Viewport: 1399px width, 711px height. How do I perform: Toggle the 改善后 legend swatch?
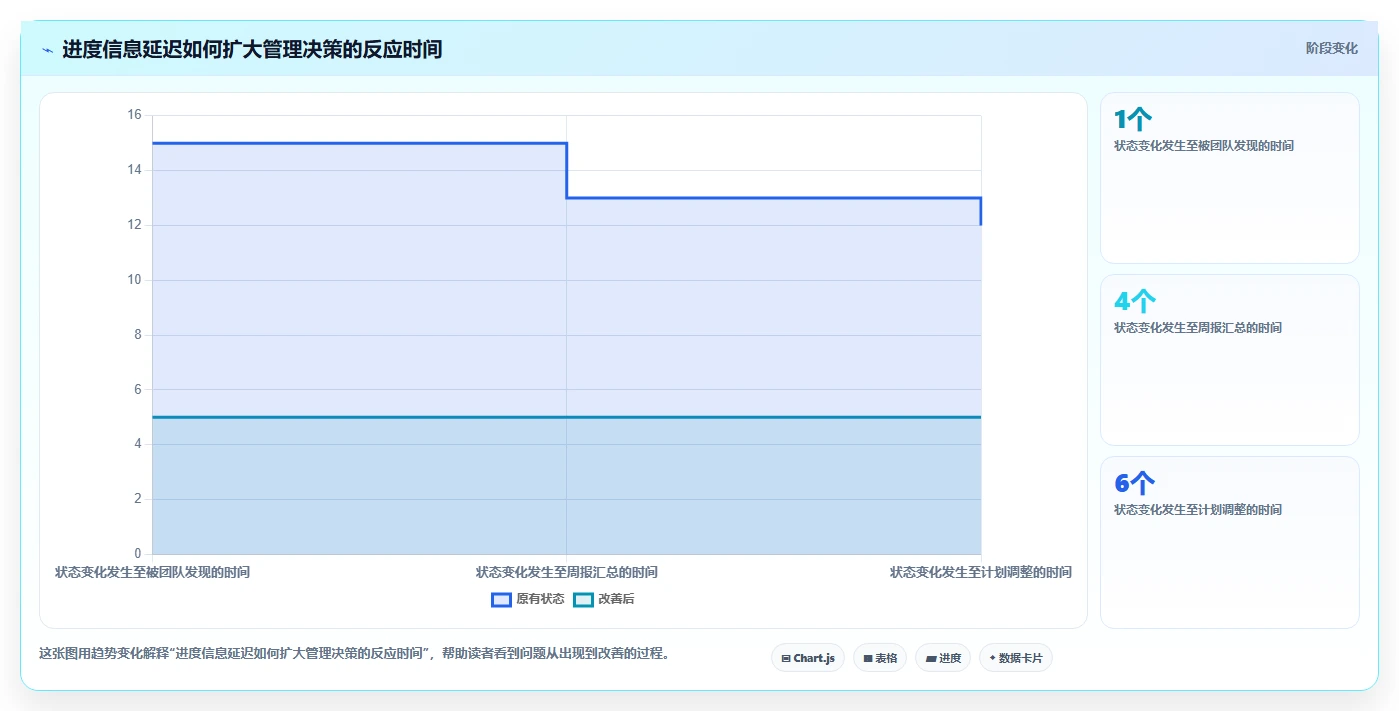tap(583, 600)
